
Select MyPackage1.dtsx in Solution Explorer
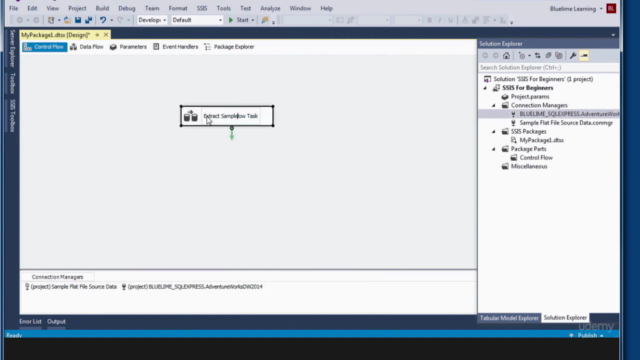click(541, 140)
